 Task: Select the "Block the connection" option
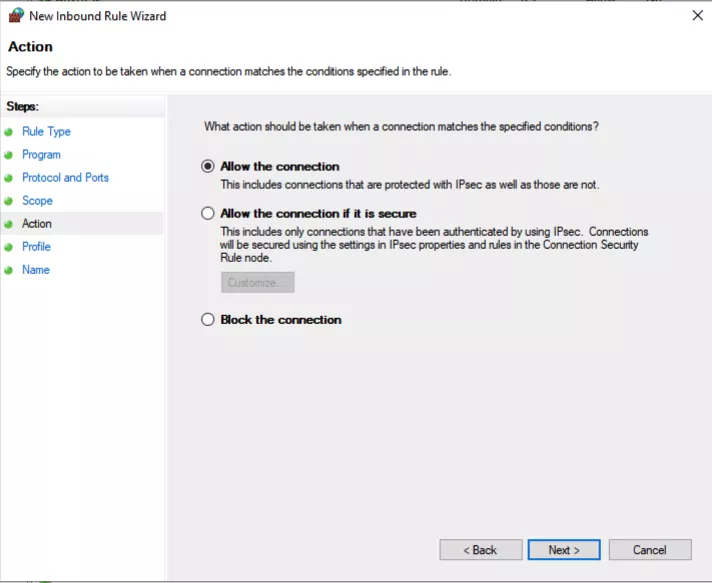click(x=208, y=320)
